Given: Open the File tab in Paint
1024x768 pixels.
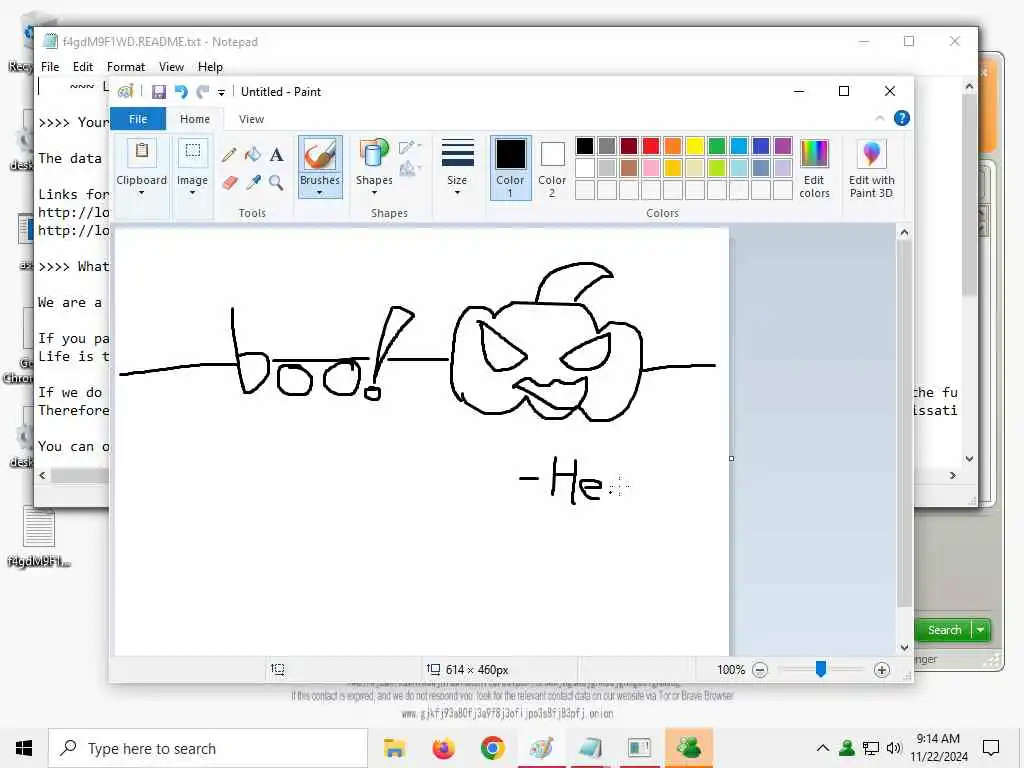Looking at the screenshot, I should click(x=138, y=119).
